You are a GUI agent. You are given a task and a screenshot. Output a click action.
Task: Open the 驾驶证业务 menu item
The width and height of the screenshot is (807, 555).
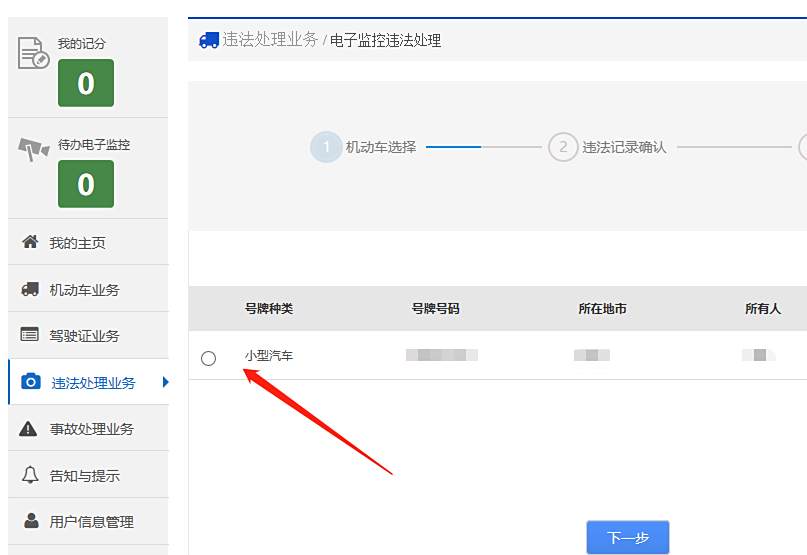tap(88, 335)
